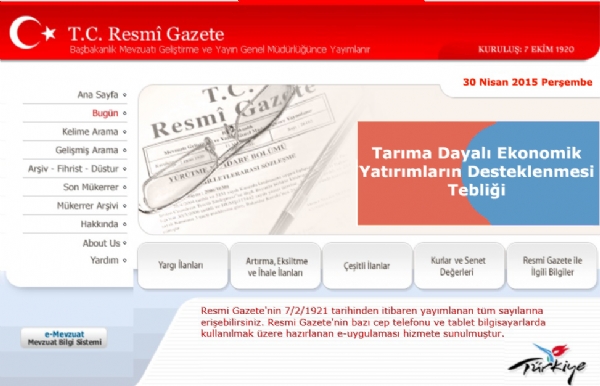Click the Çeşitli İlanlar button
This screenshot has width=600, height=386.
pos(367,265)
